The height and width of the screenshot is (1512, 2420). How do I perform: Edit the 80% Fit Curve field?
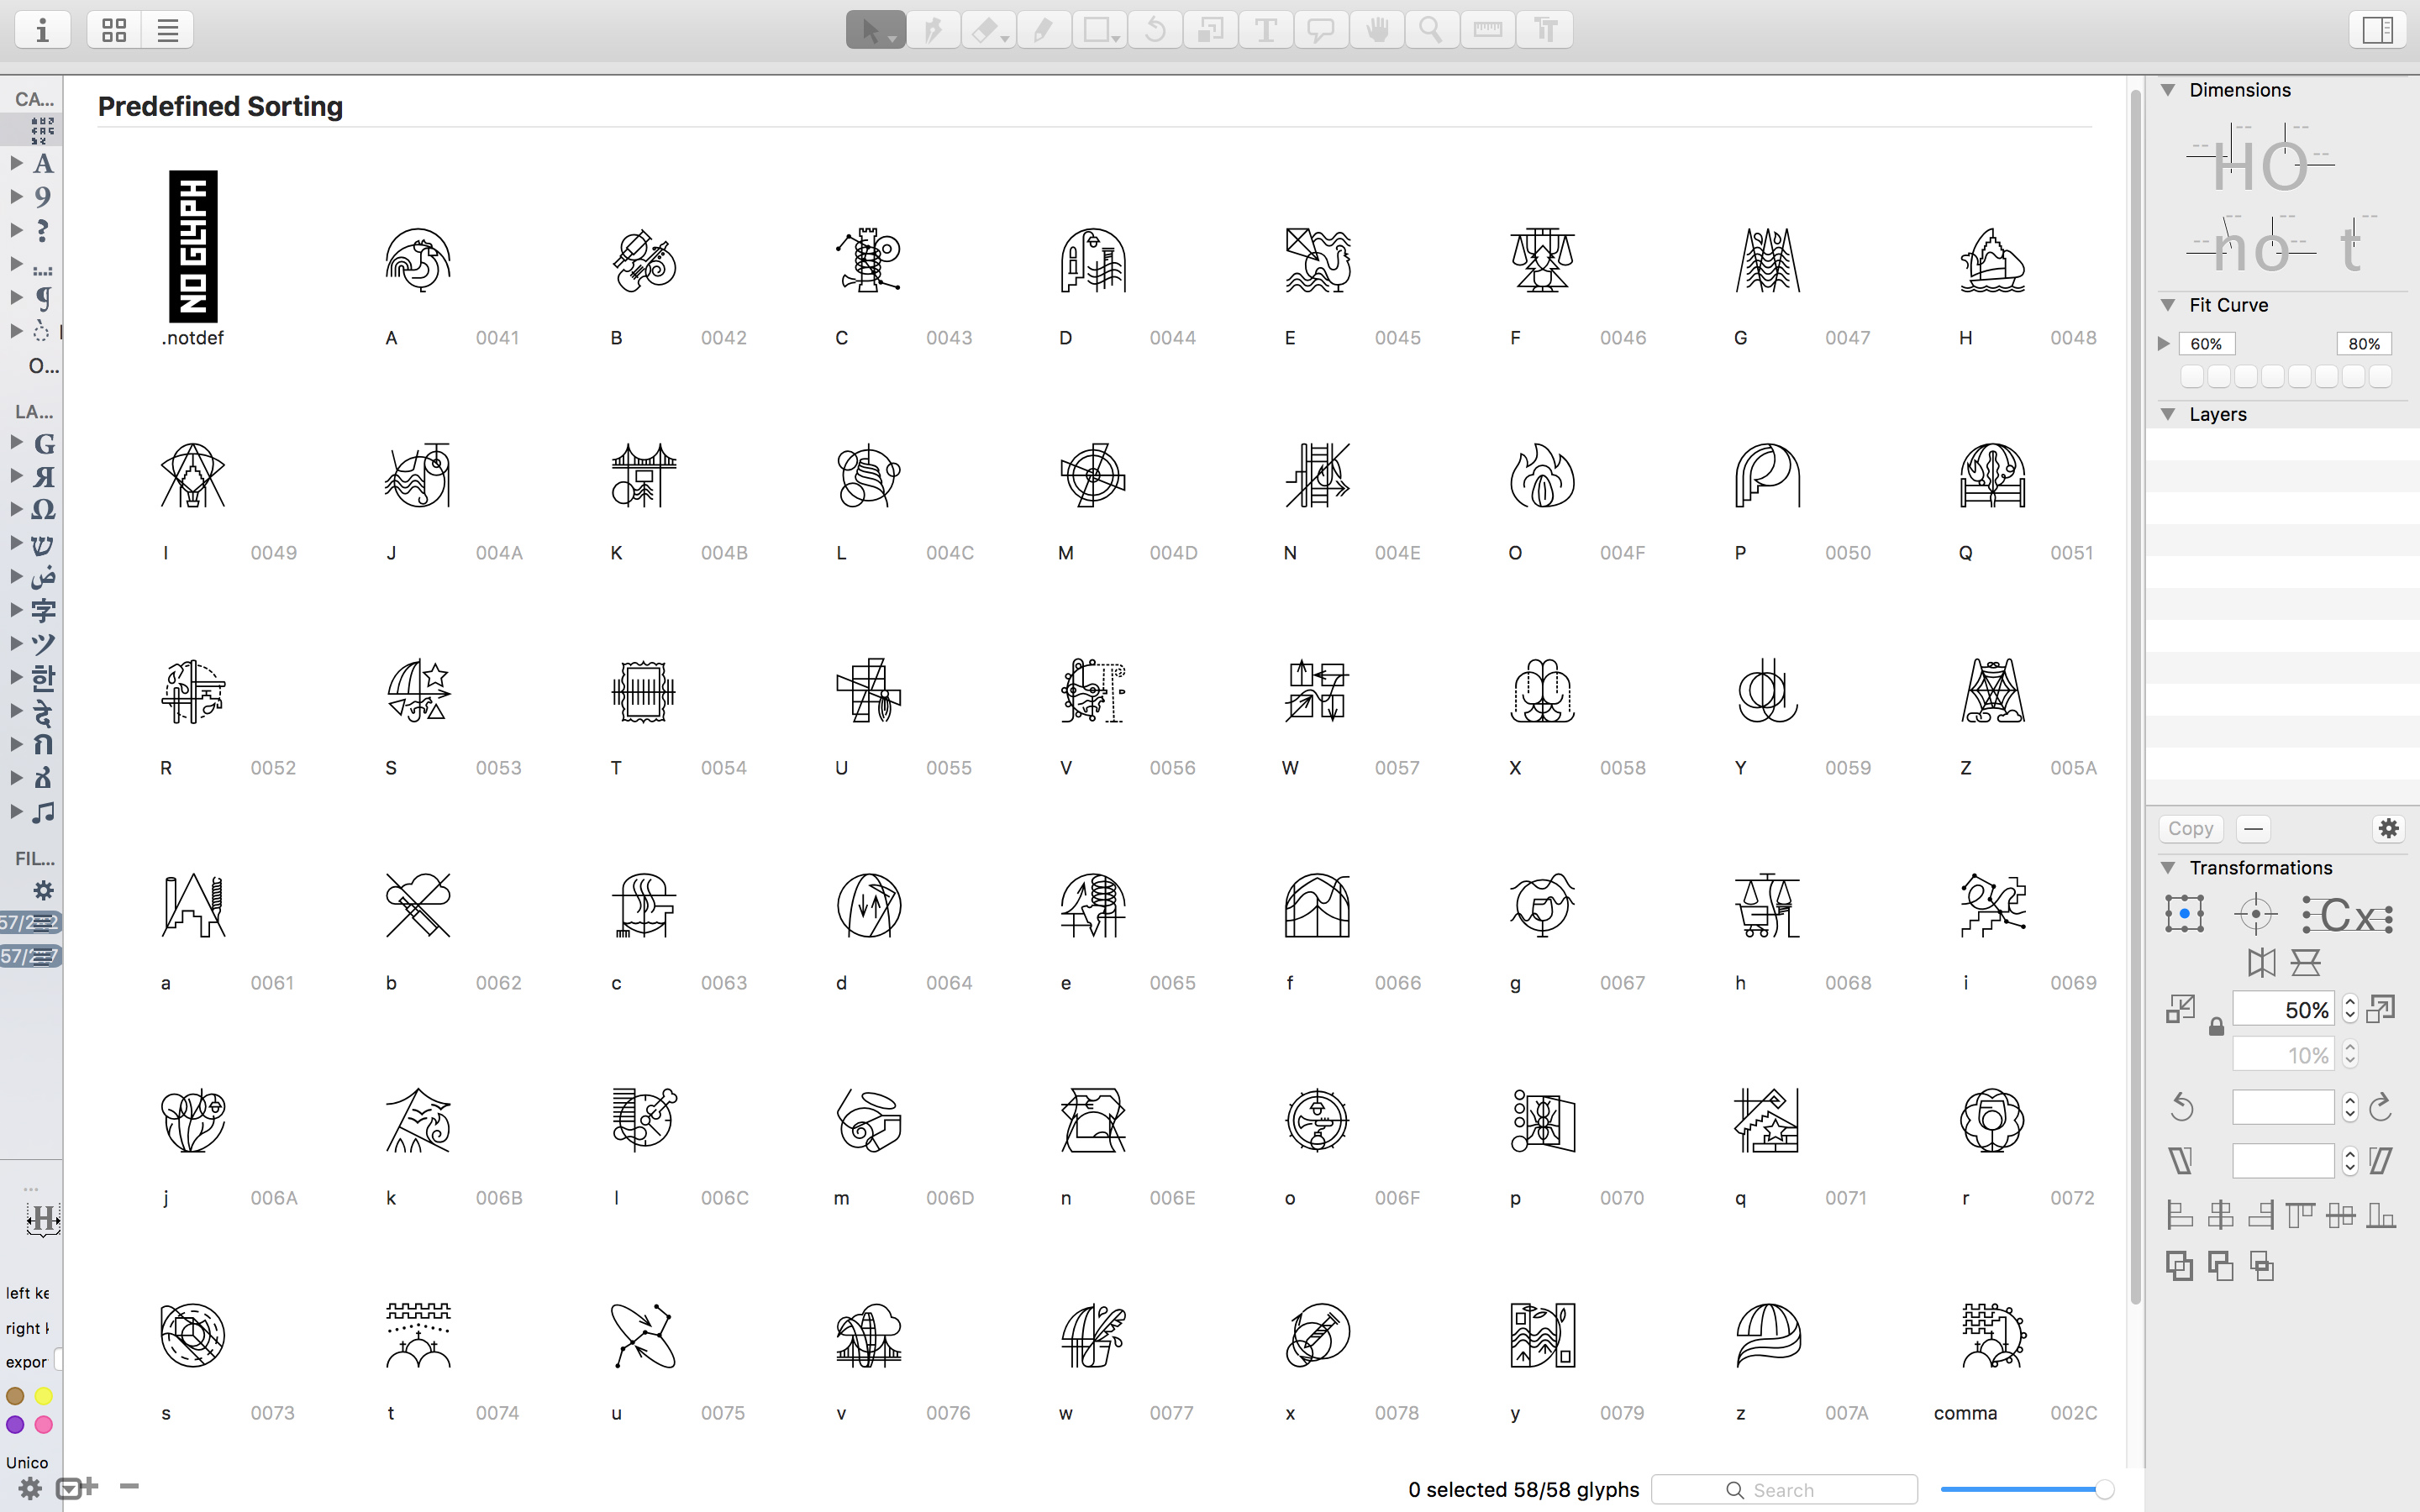(2364, 344)
